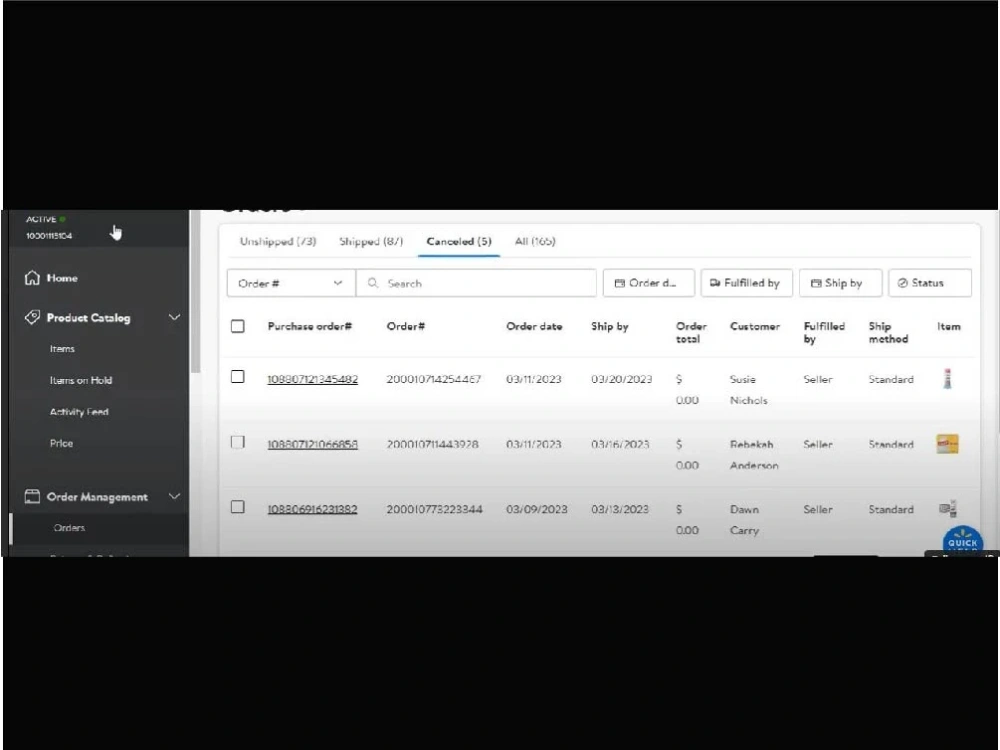Select the Canceled (5) tab
This screenshot has width=1000, height=750.
click(459, 241)
